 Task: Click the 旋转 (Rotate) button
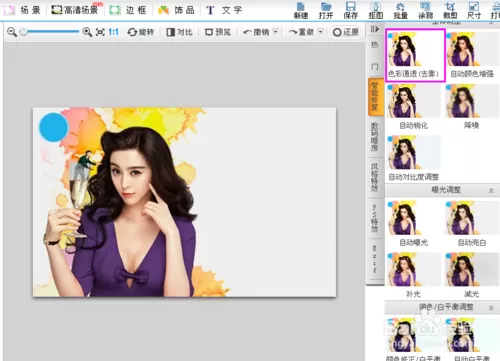pos(140,32)
